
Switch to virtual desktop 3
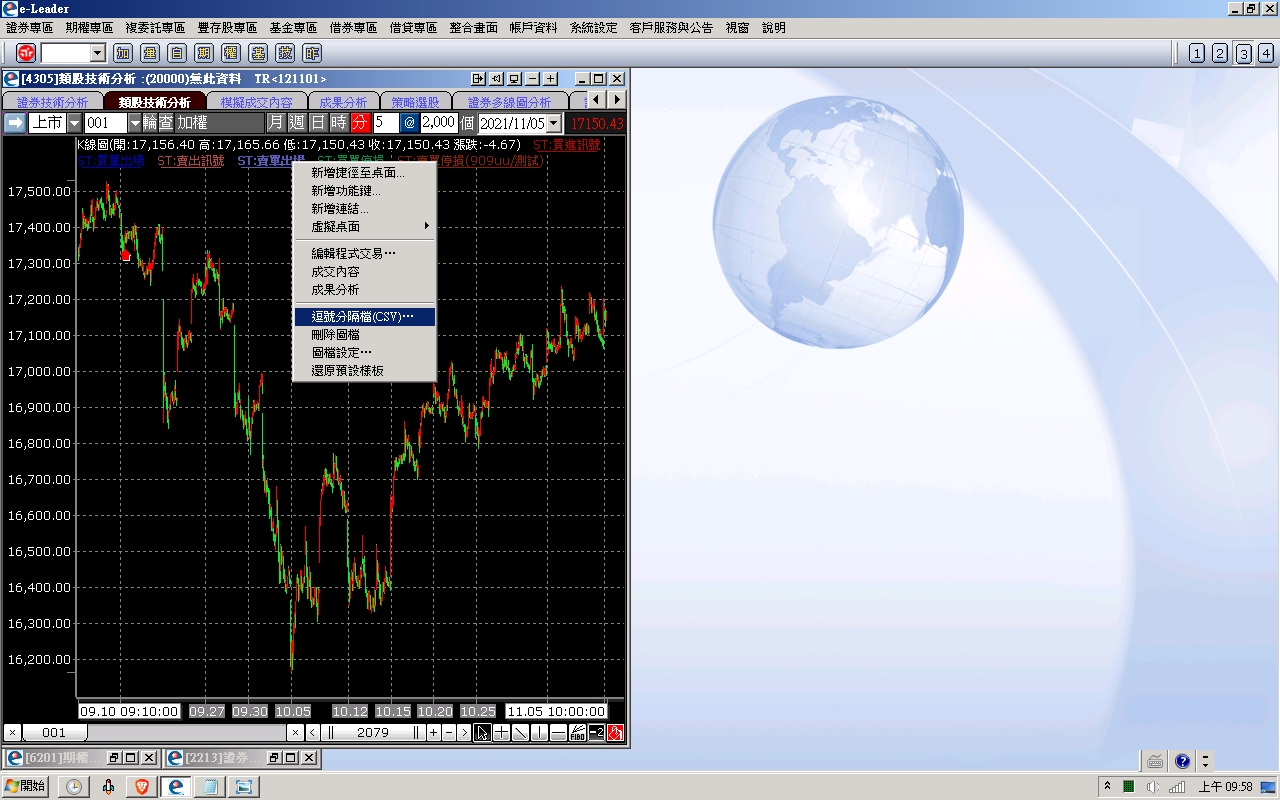click(1243, 53)
